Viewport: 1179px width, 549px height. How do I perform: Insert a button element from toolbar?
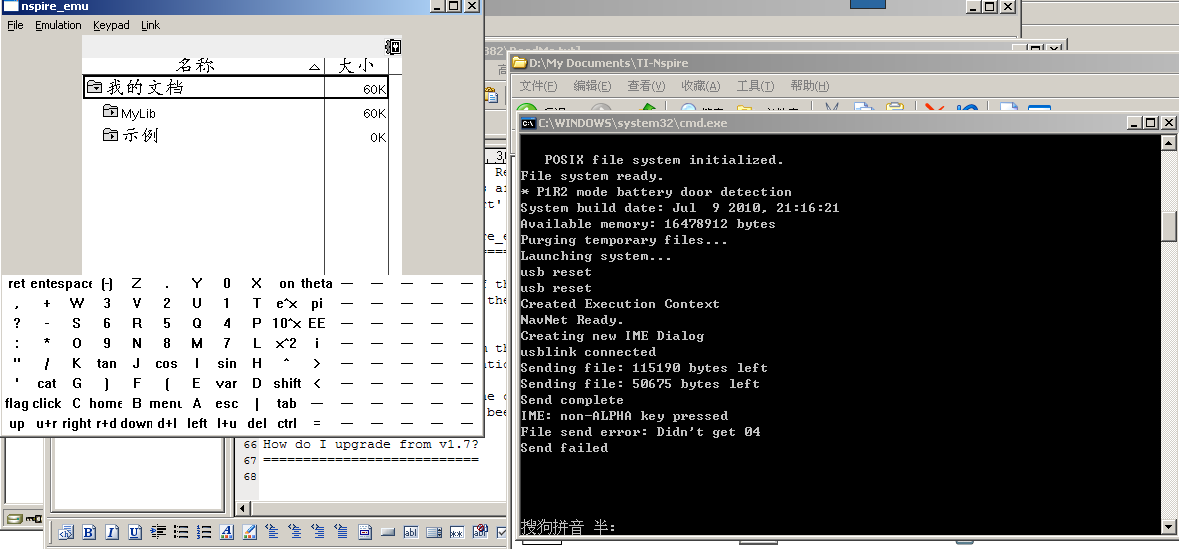pyautogui.click(x=388, y=532)
